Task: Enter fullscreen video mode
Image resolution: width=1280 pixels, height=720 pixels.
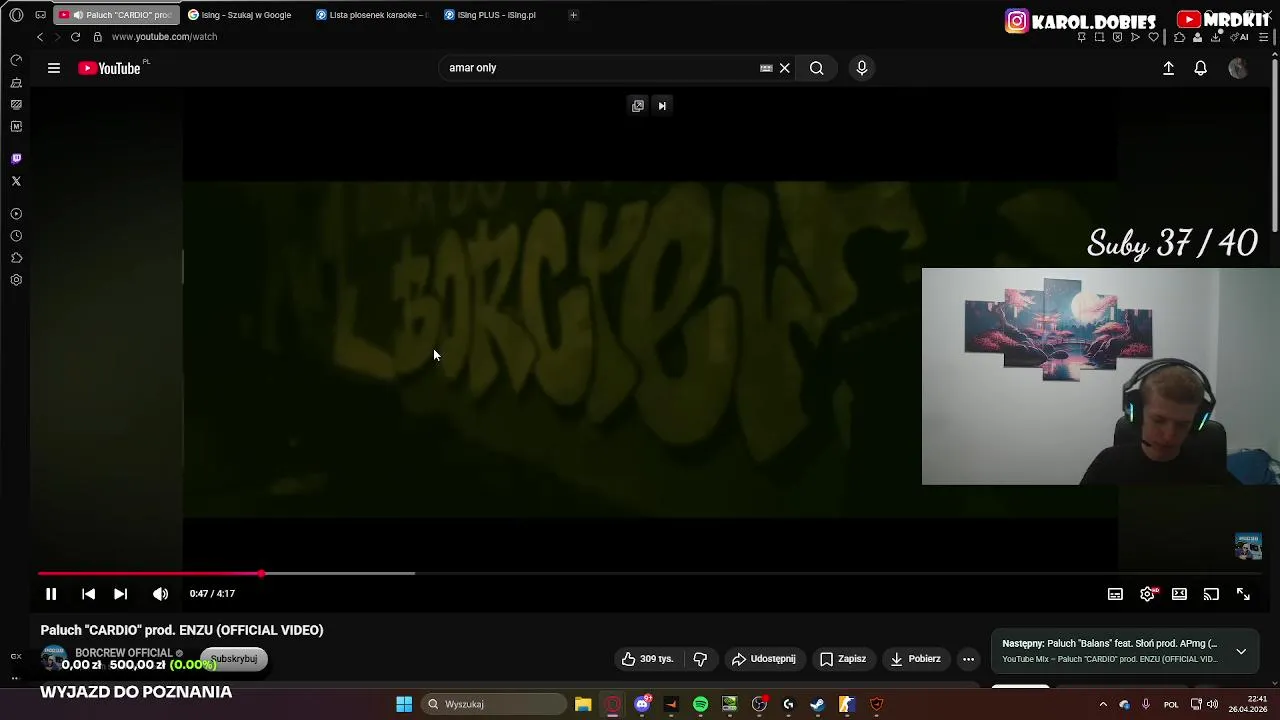Action: (x=1243, y=594)
